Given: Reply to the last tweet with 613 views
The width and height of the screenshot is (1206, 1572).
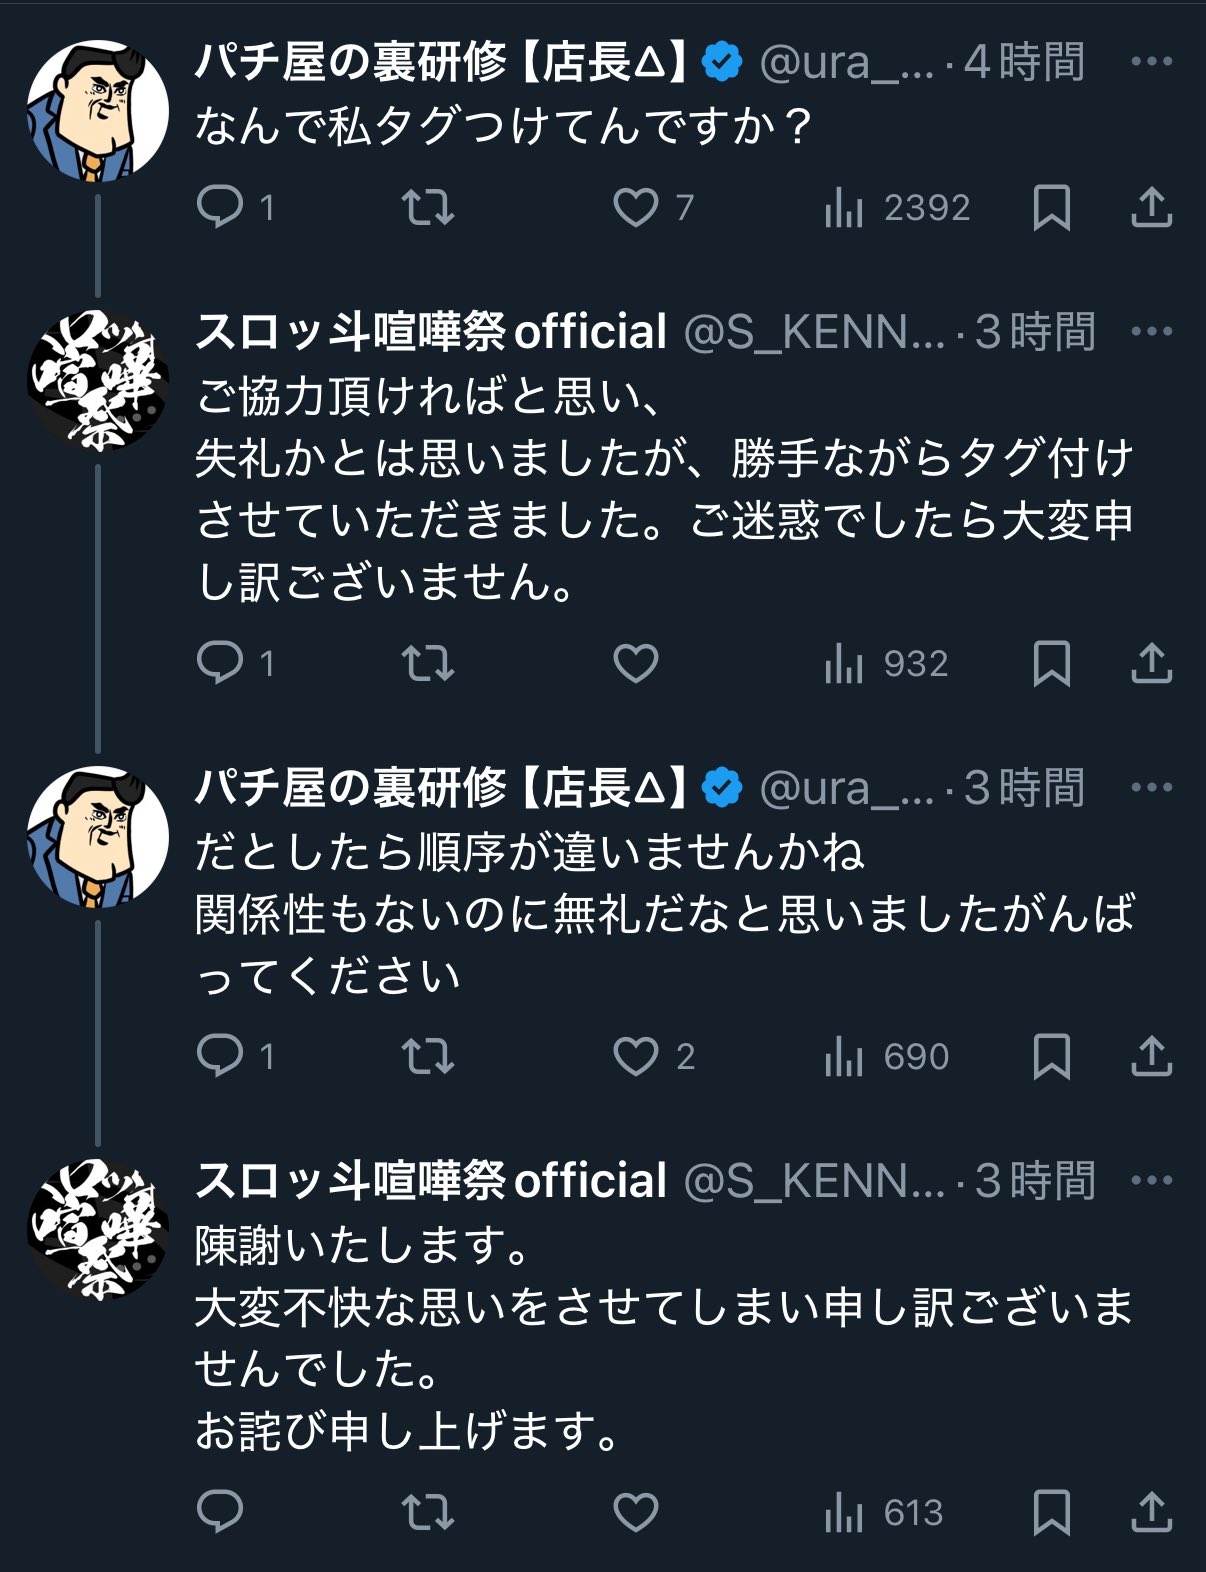Looking at the screenshot, I should click(220, 1512).
